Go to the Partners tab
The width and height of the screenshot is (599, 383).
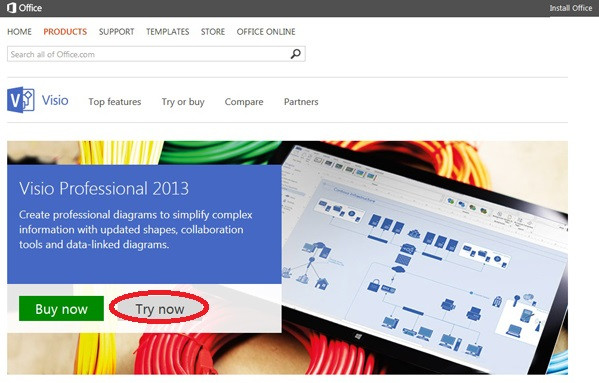click(301, 102)
